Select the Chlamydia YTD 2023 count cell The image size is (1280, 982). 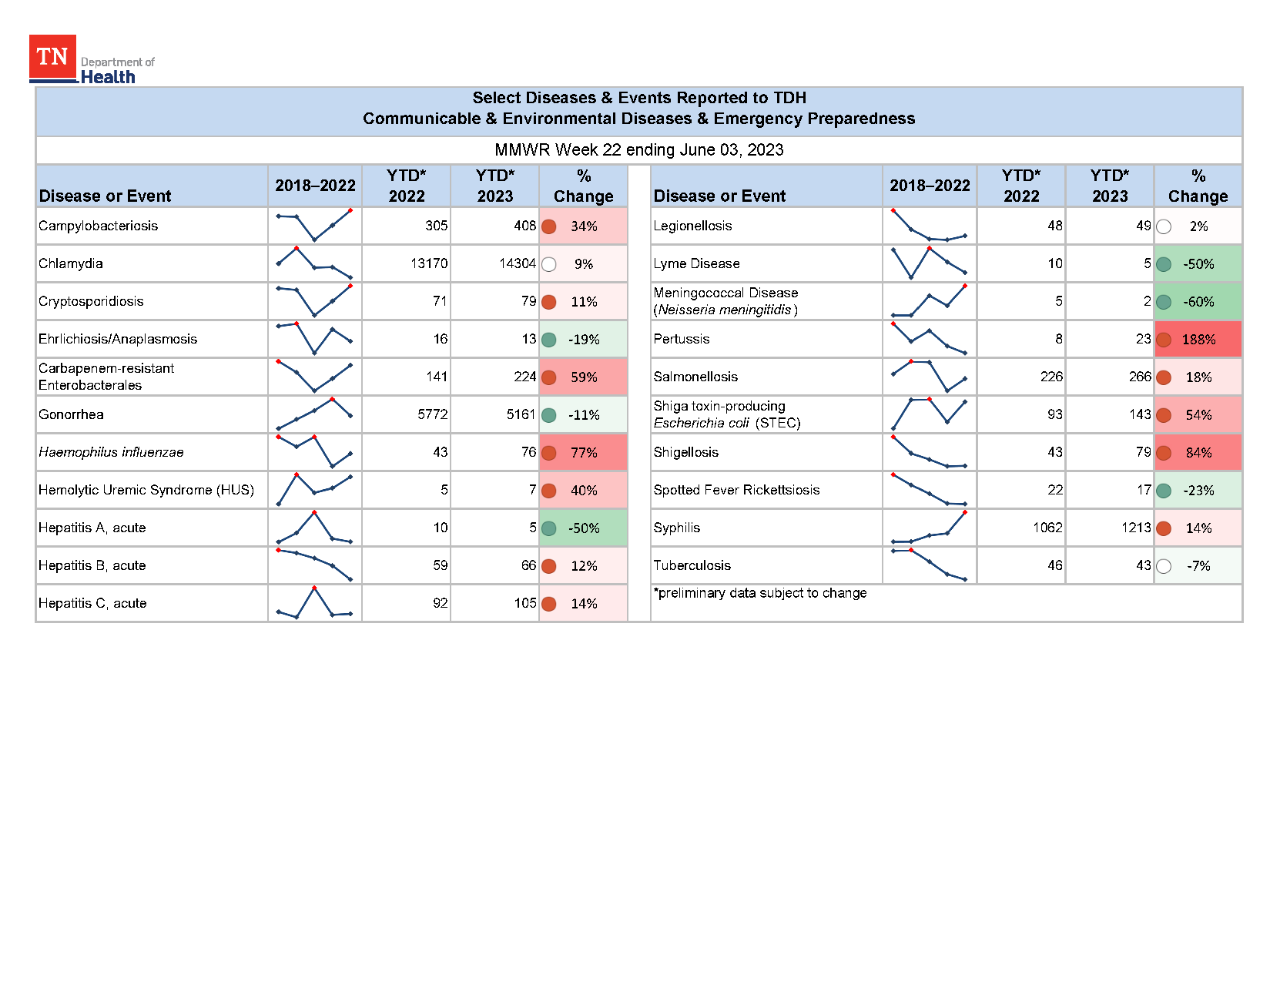(x=495, y=263)
